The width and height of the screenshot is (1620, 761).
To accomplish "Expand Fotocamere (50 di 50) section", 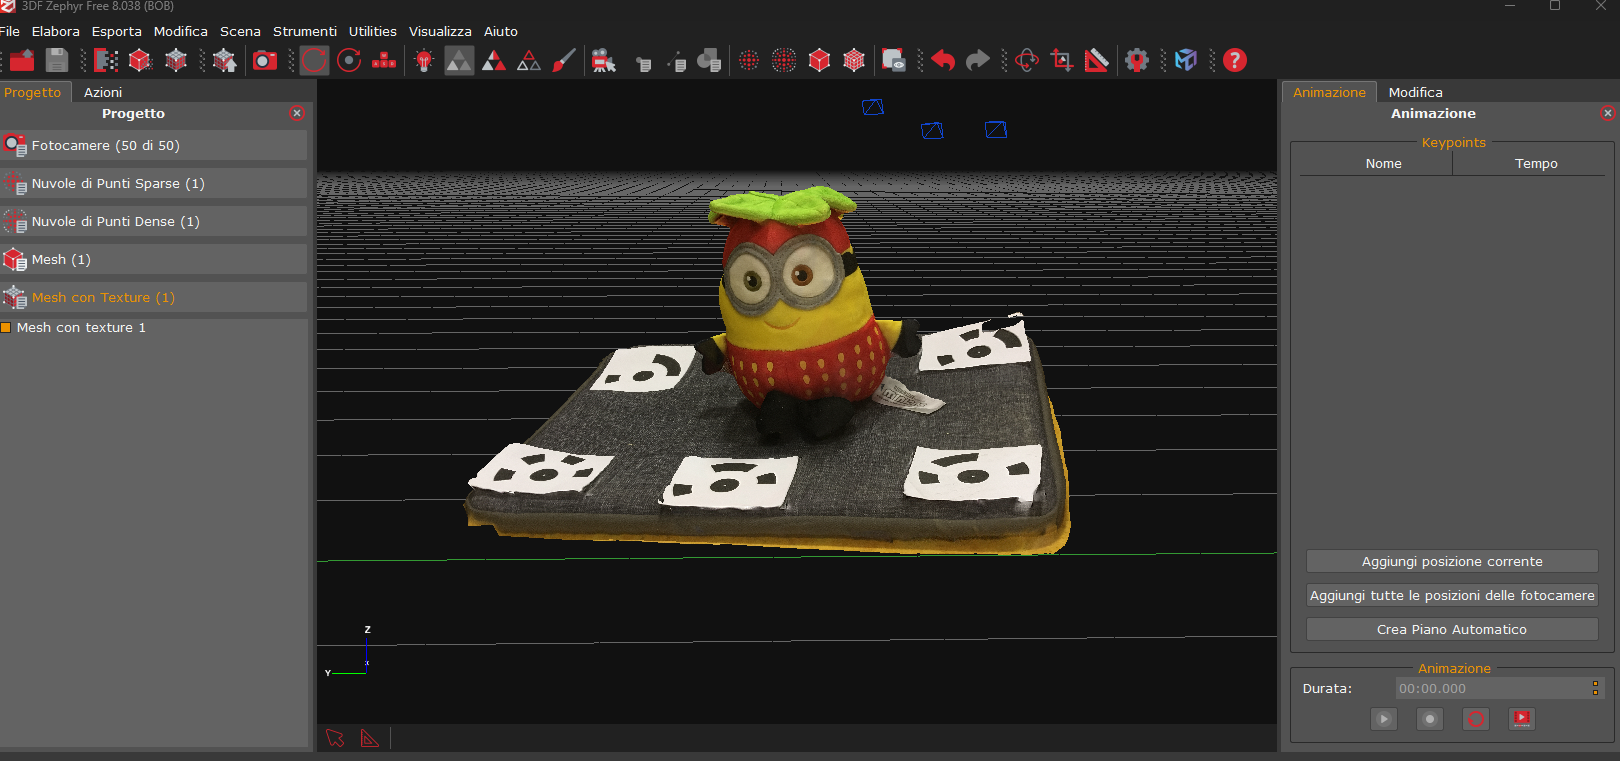I will click(154, 145).
